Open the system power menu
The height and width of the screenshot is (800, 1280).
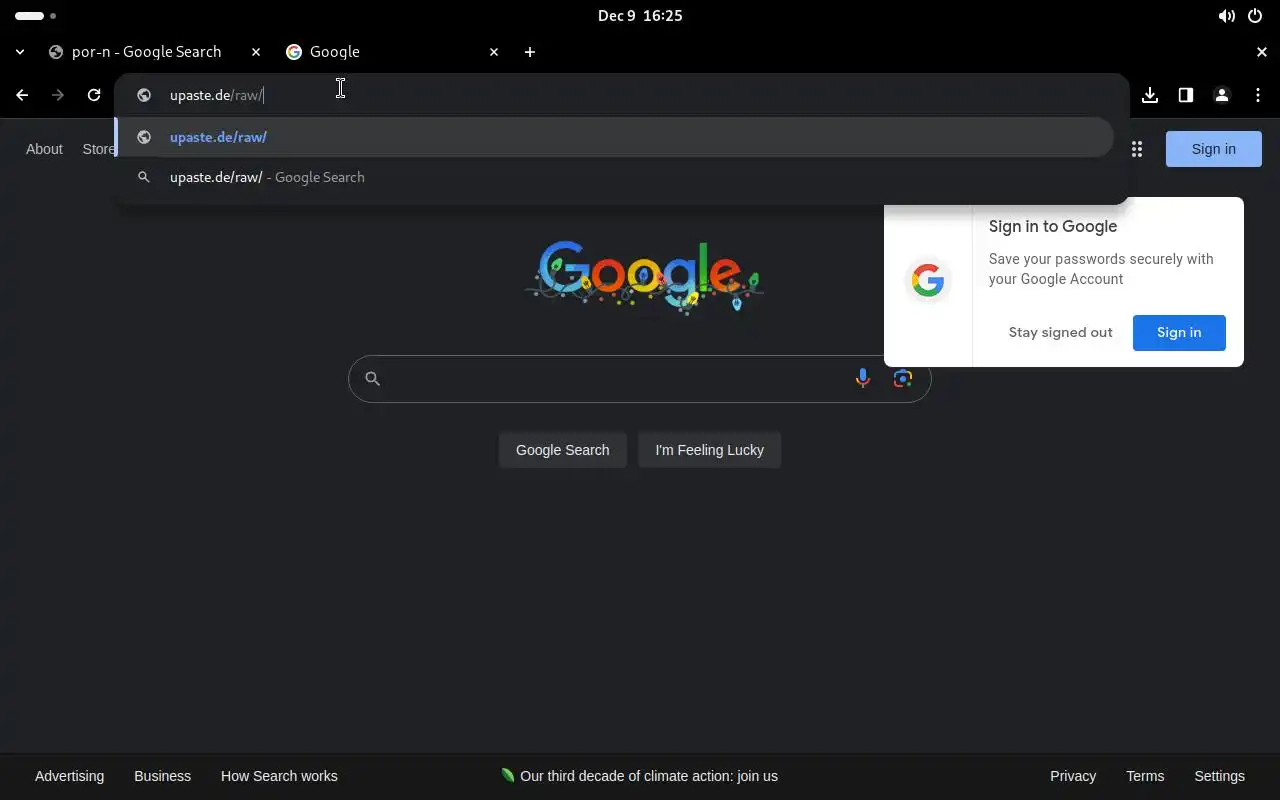point(1255,16)
